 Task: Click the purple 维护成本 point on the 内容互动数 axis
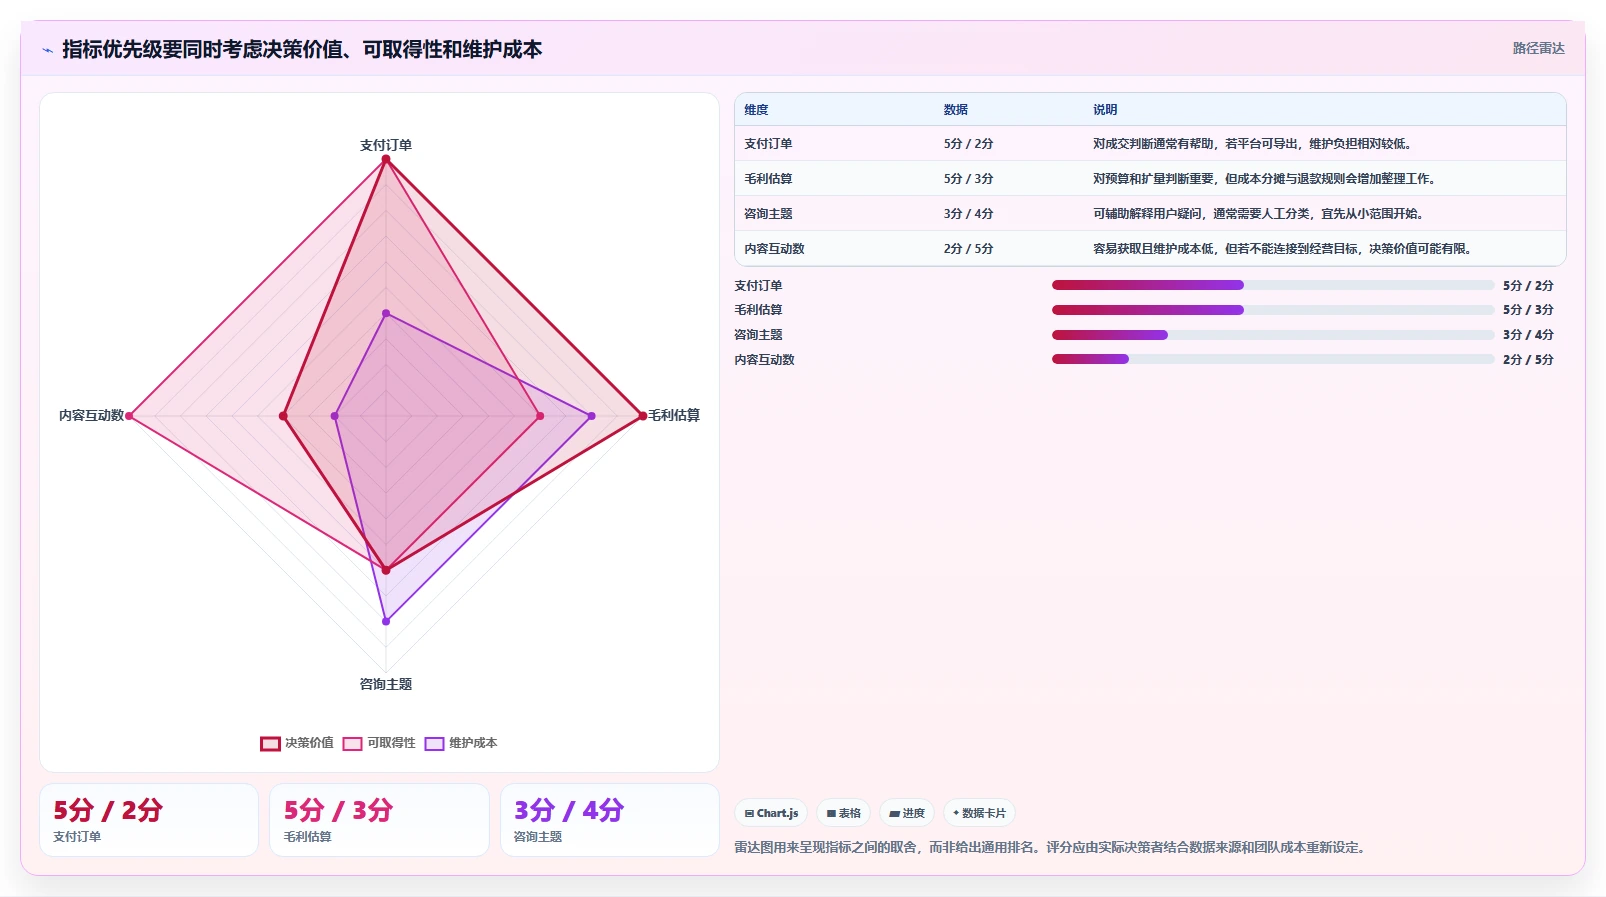(335, 416)
